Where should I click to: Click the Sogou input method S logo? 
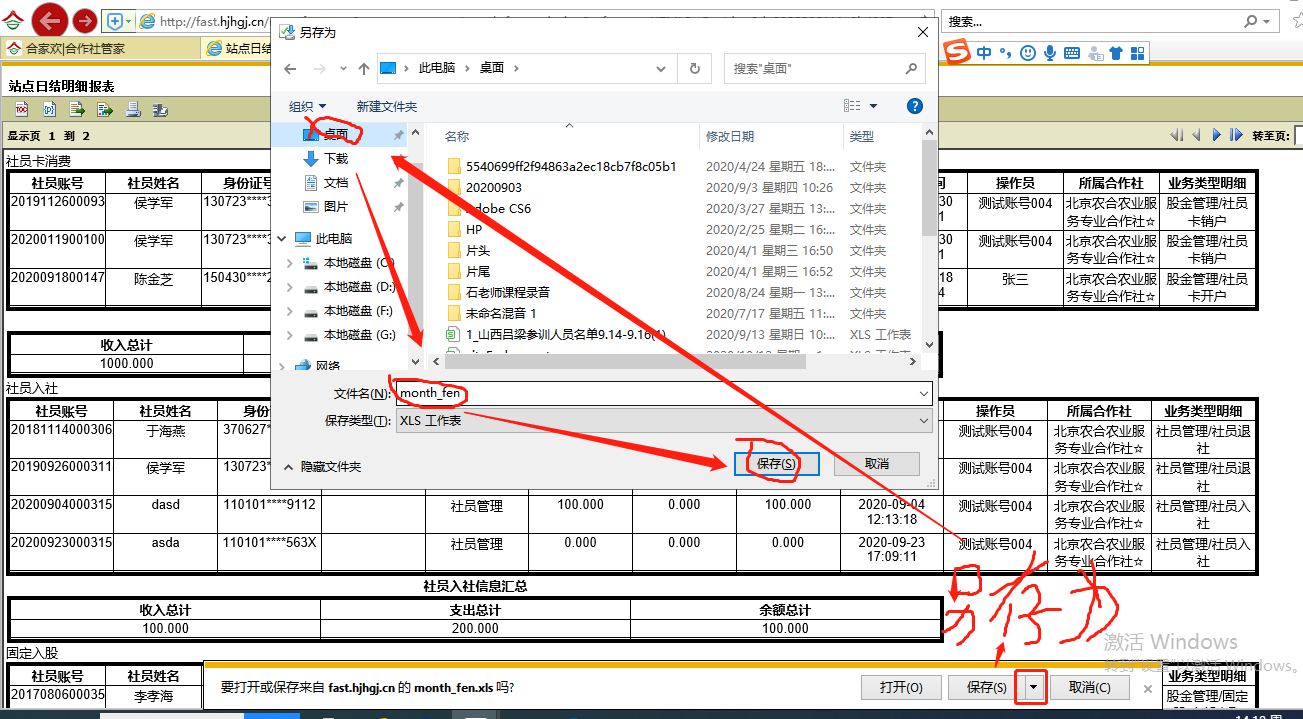(x=958, y=51)
